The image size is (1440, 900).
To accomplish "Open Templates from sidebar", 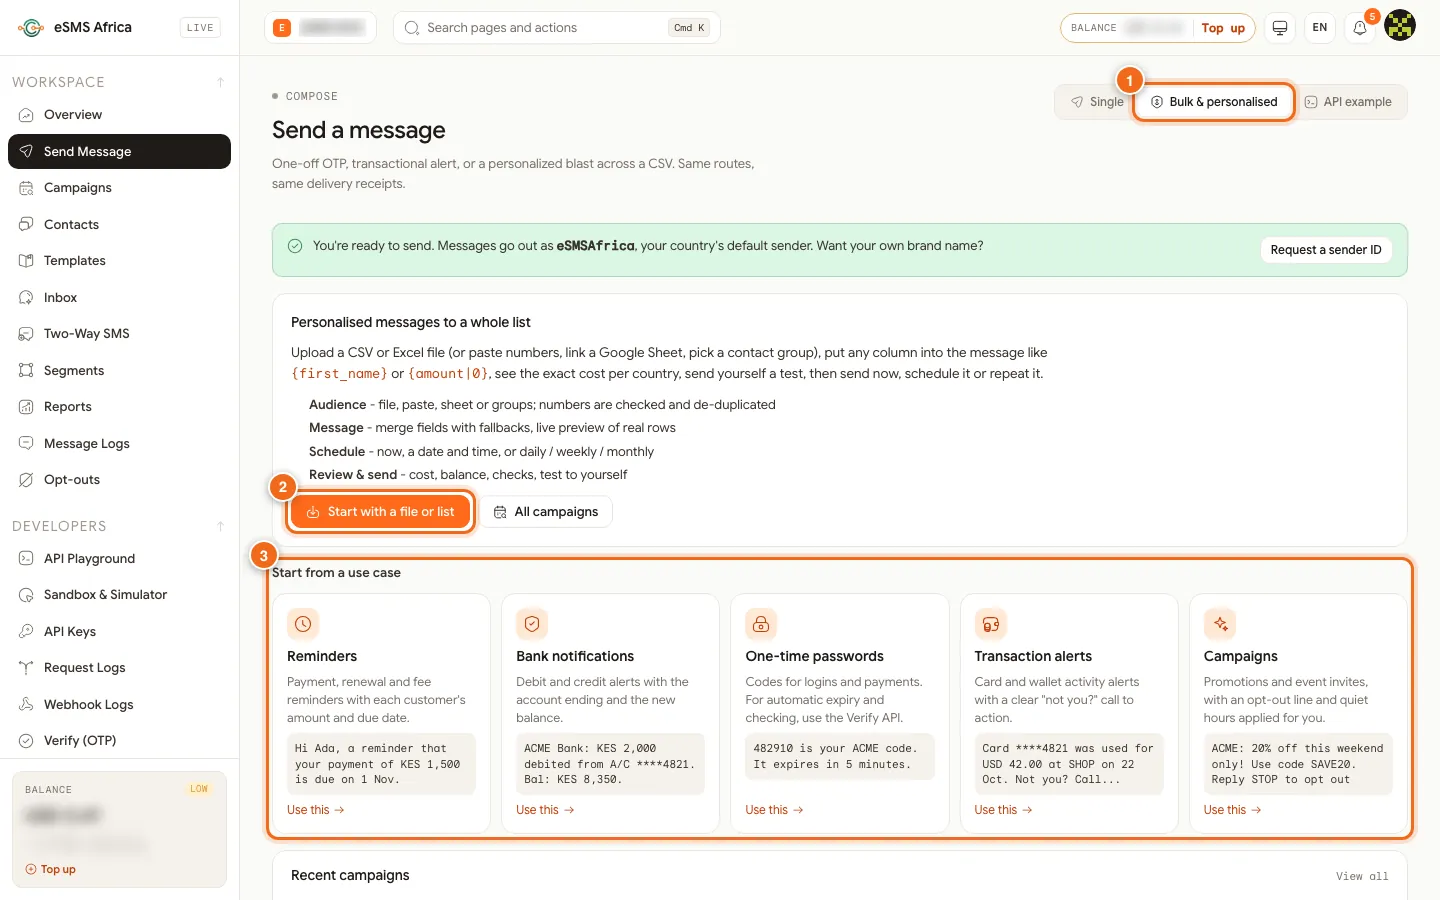I will pos(119,261).
